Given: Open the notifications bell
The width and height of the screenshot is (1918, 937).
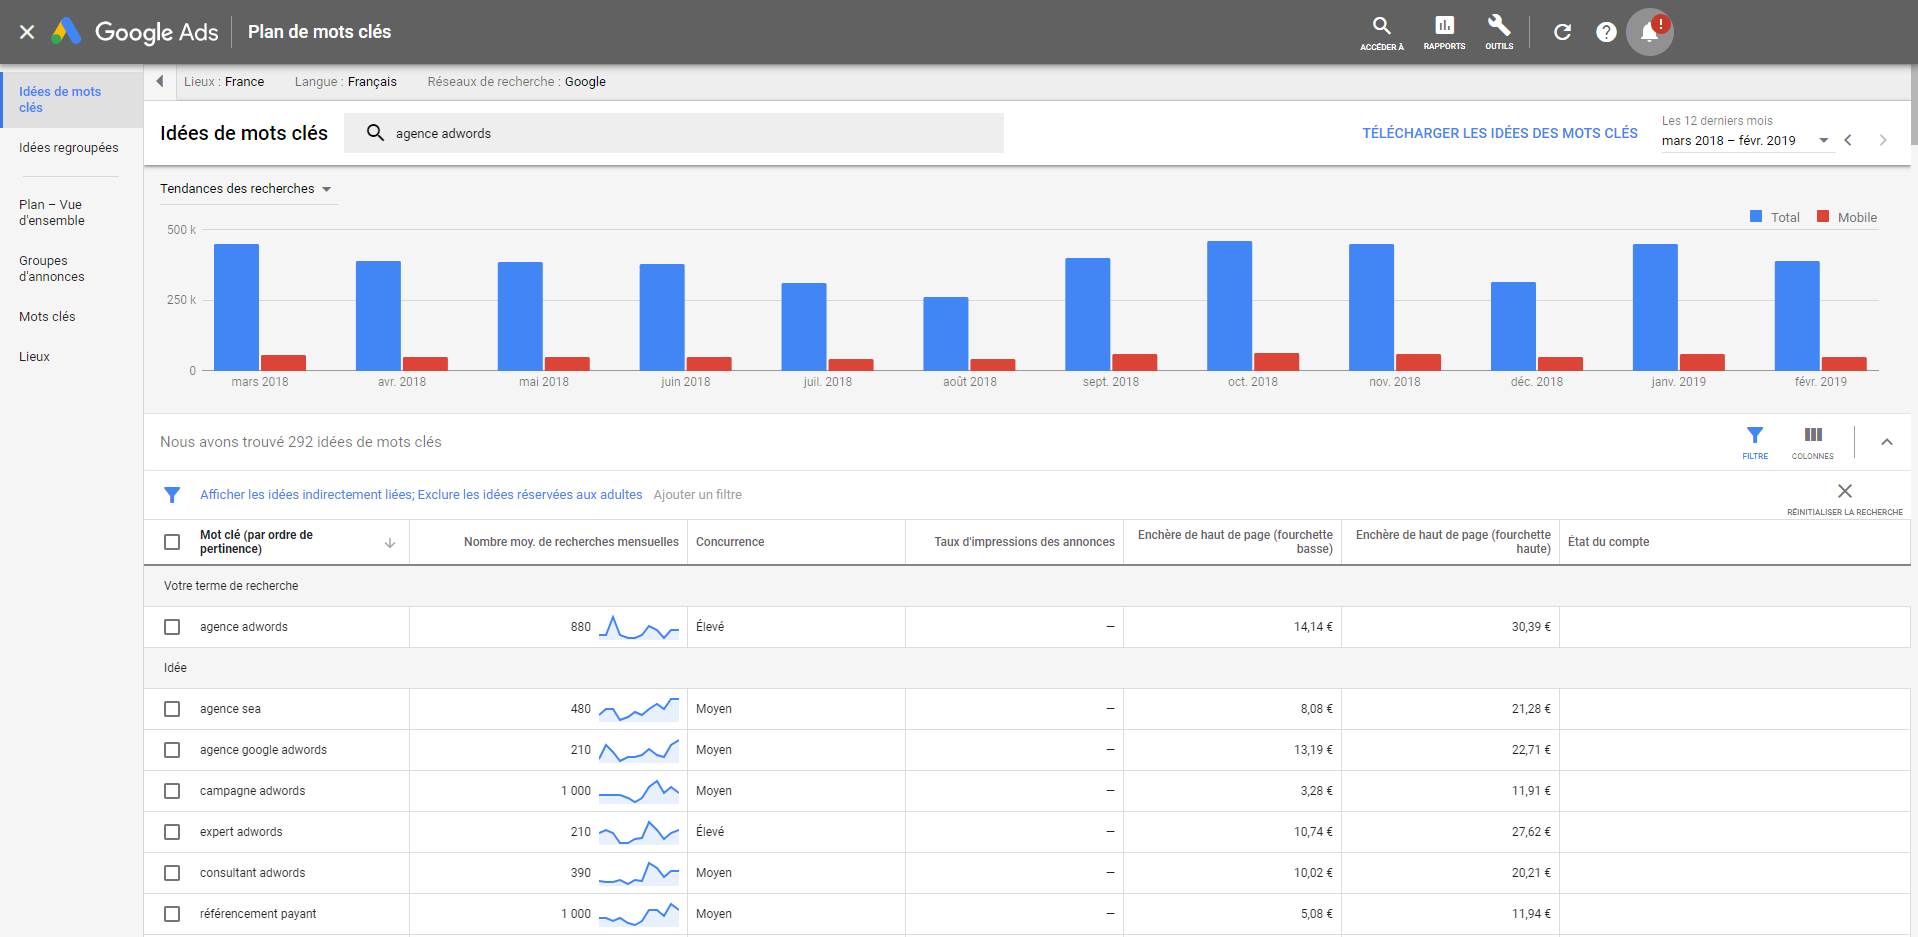Looking at the screenshot, I should coord(1650,32).
